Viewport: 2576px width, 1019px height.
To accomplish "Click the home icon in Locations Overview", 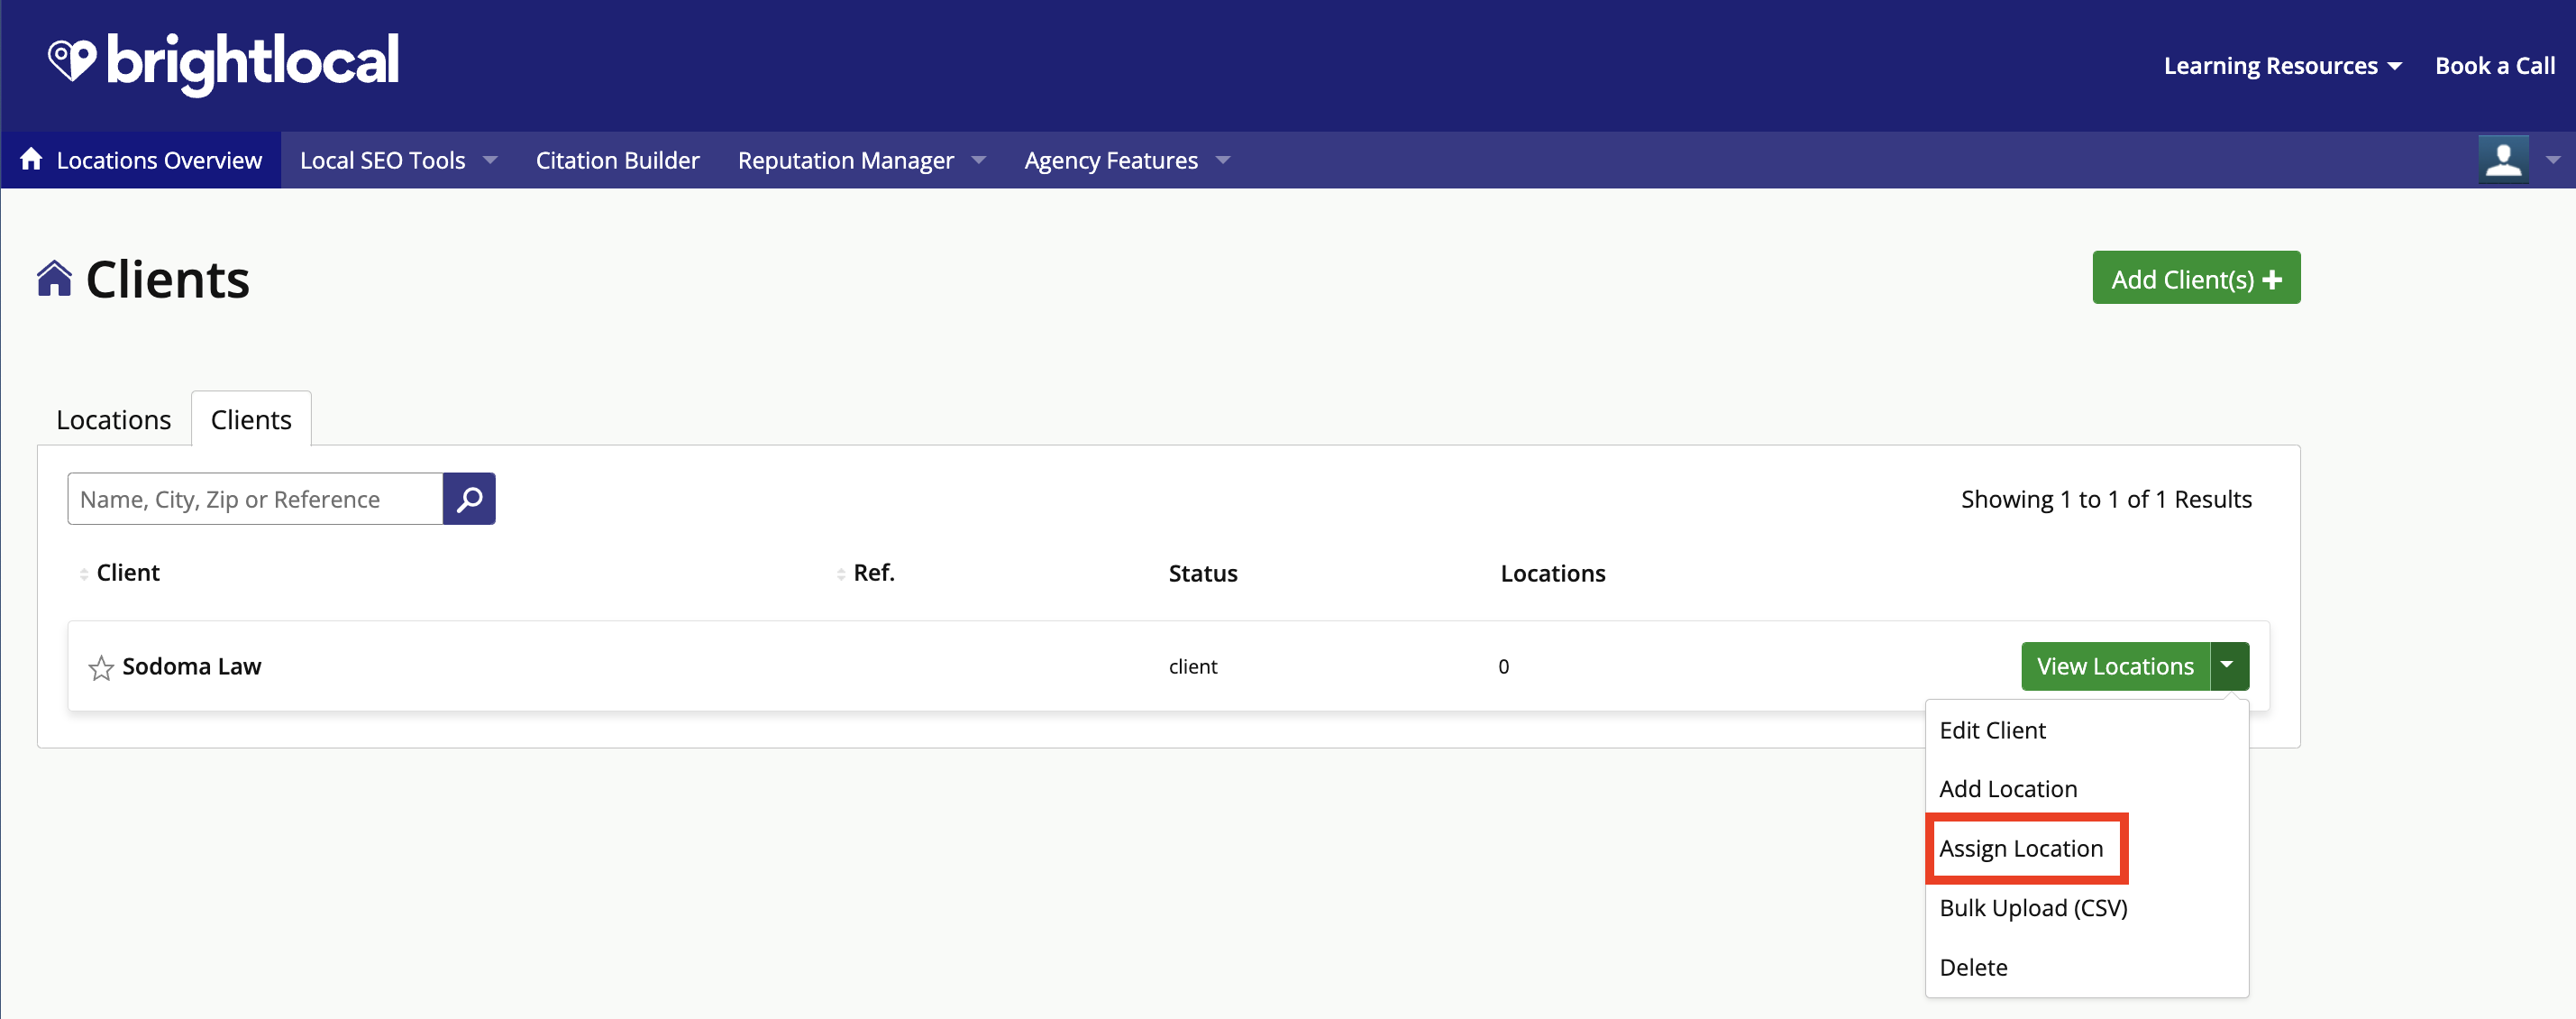I will pyautogui.click(x=31, y=159).
